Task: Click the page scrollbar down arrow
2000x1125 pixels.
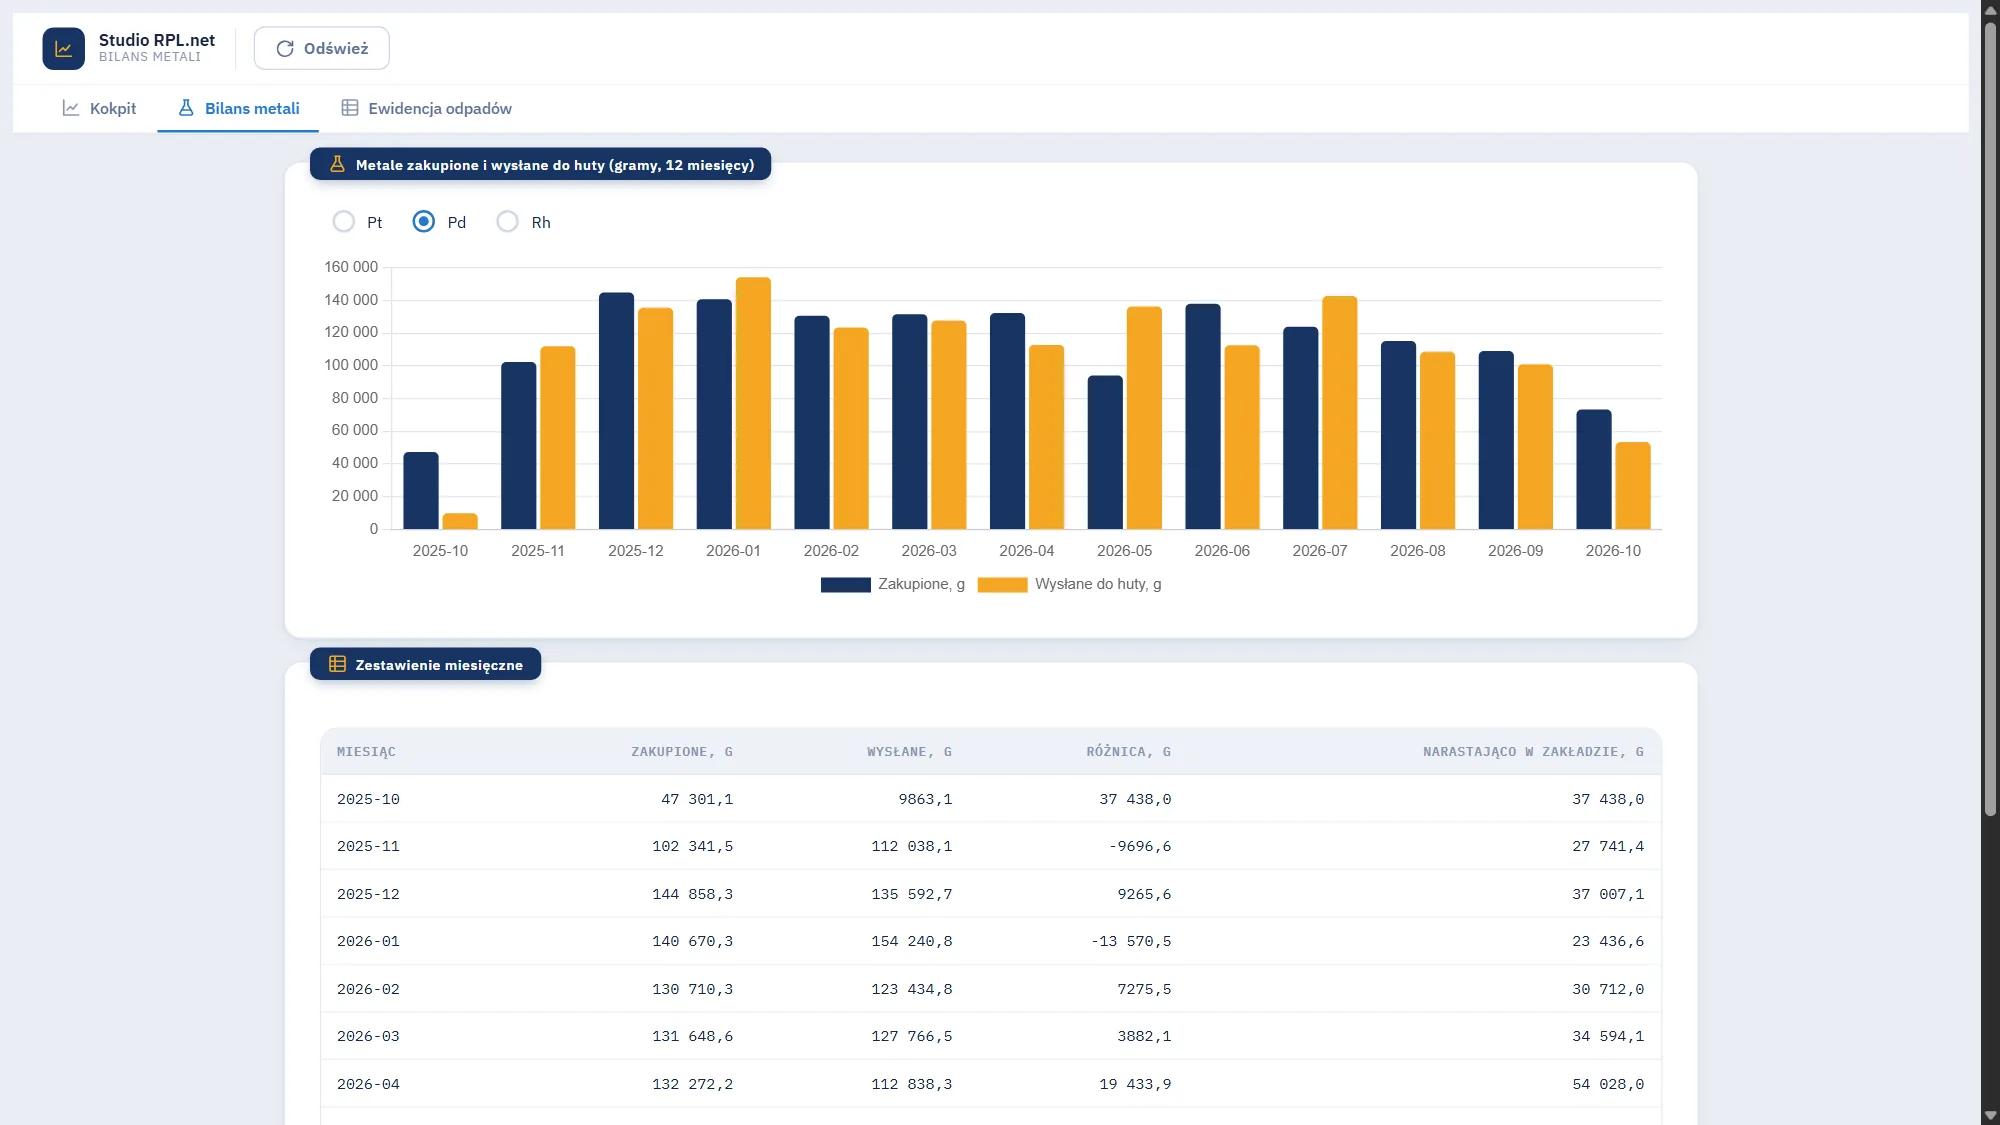Action: click(1990, 1115)
